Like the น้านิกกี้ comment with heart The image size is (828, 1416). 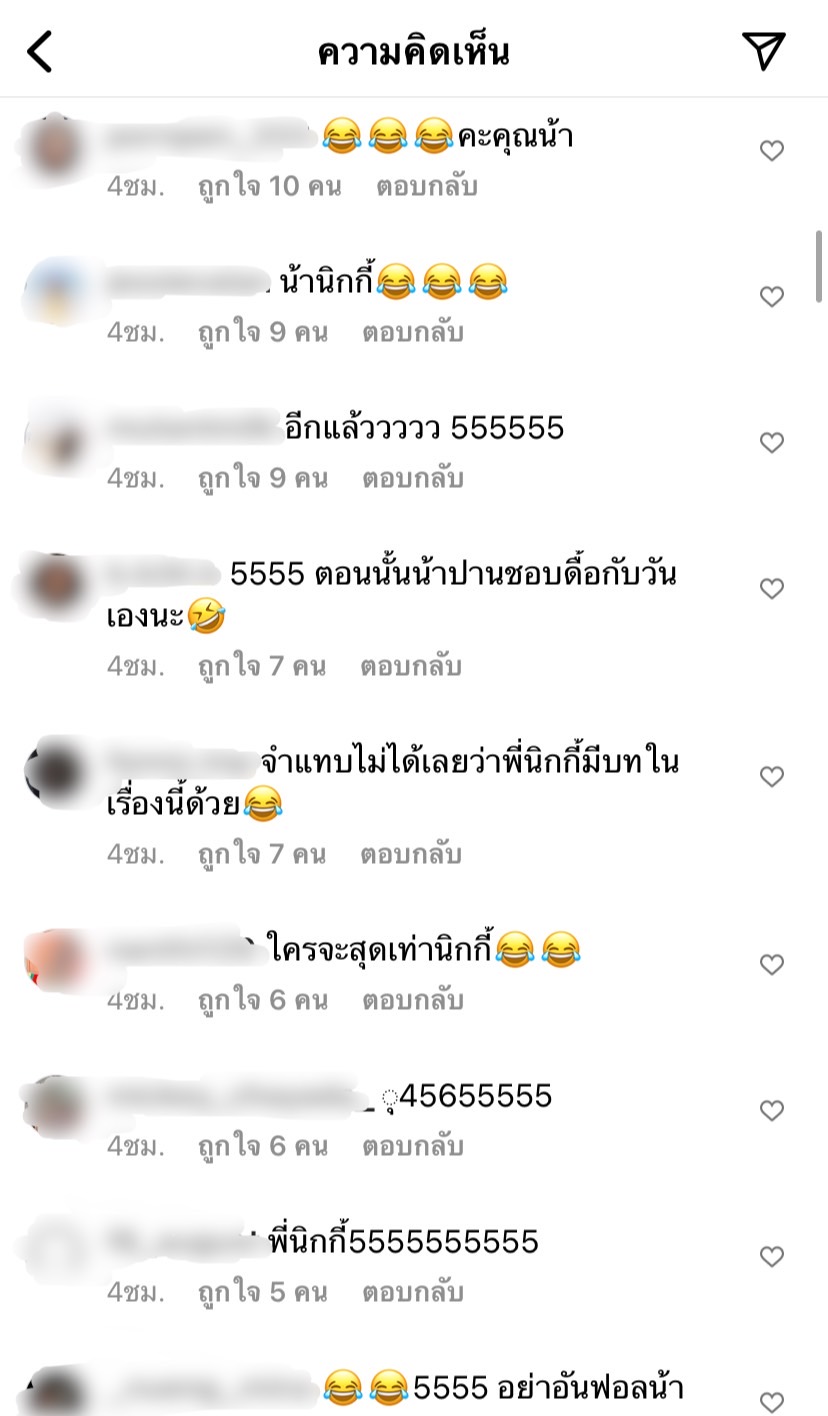(x=771, y=297)
